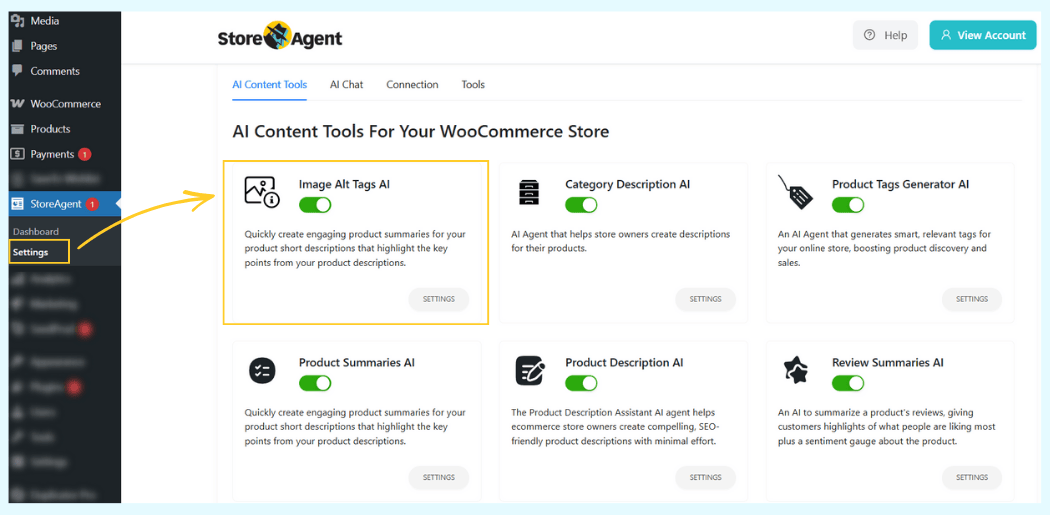Go to Dashboard under StoreAgent sidebar
Screen dimensions: 1050x515
(x=36, y=232)
